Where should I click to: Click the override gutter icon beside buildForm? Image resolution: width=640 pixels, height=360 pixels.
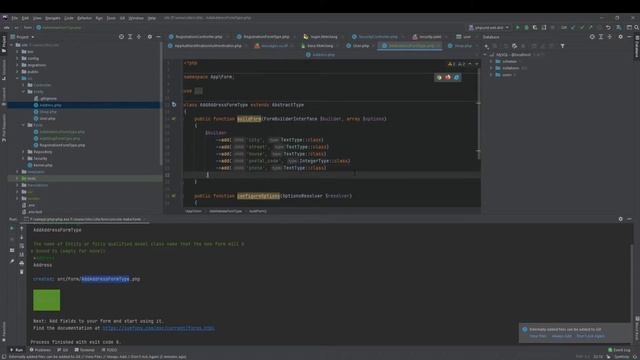(174, 119)
